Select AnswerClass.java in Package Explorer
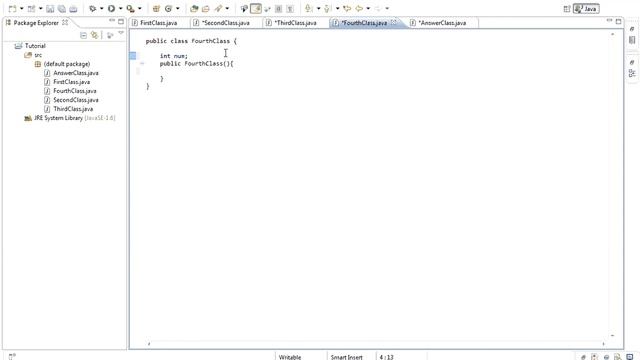This screenshot has width=640, height=360. 76,73
